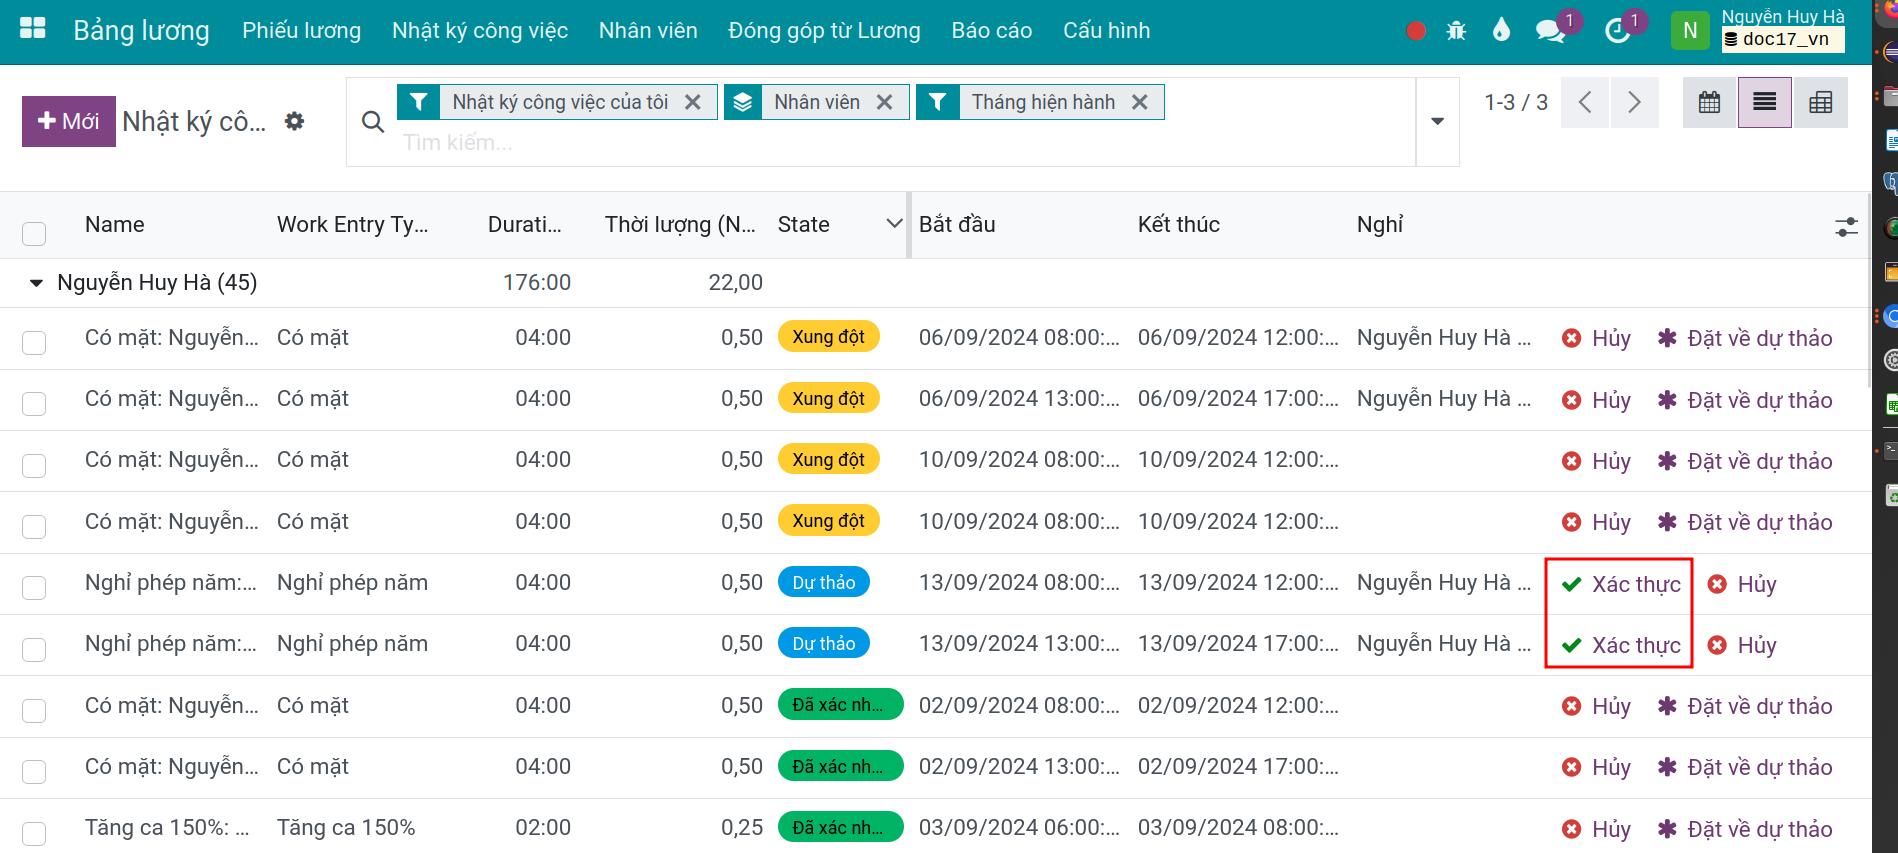This screenshot has height=853, width=1898.
Task: Collapse the Nguyễn Huy Hà (45) group
Action: tap(36, 283)
